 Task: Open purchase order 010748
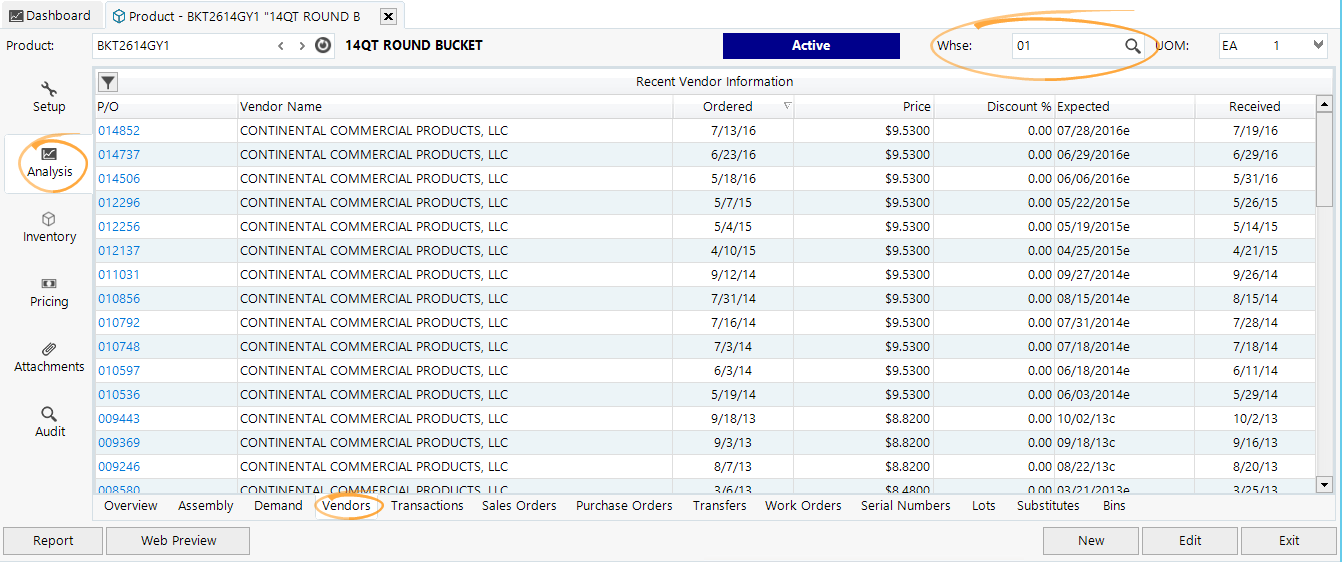pos(119,347)
